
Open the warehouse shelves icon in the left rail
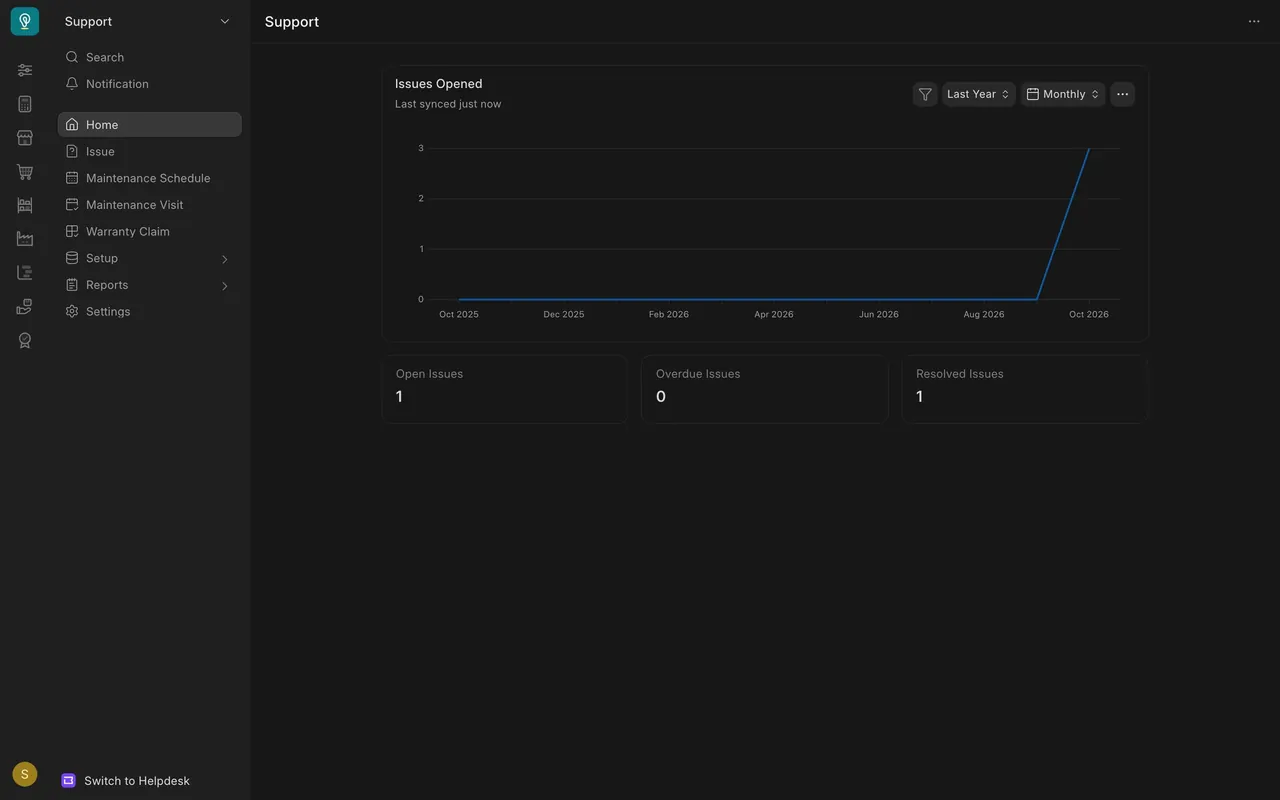pos(25,205)
